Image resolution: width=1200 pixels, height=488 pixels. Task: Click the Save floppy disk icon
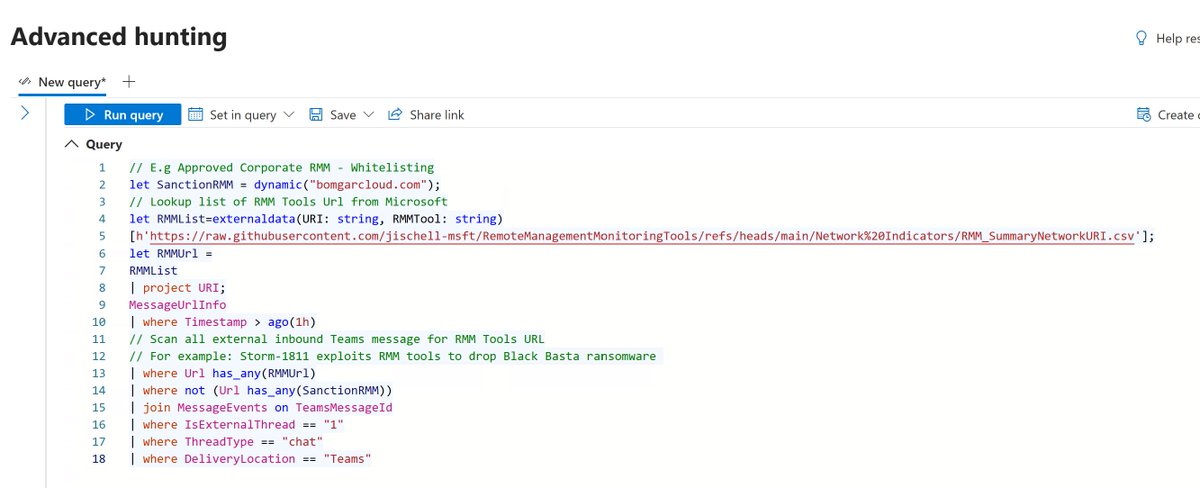click(x=316, y=115)
